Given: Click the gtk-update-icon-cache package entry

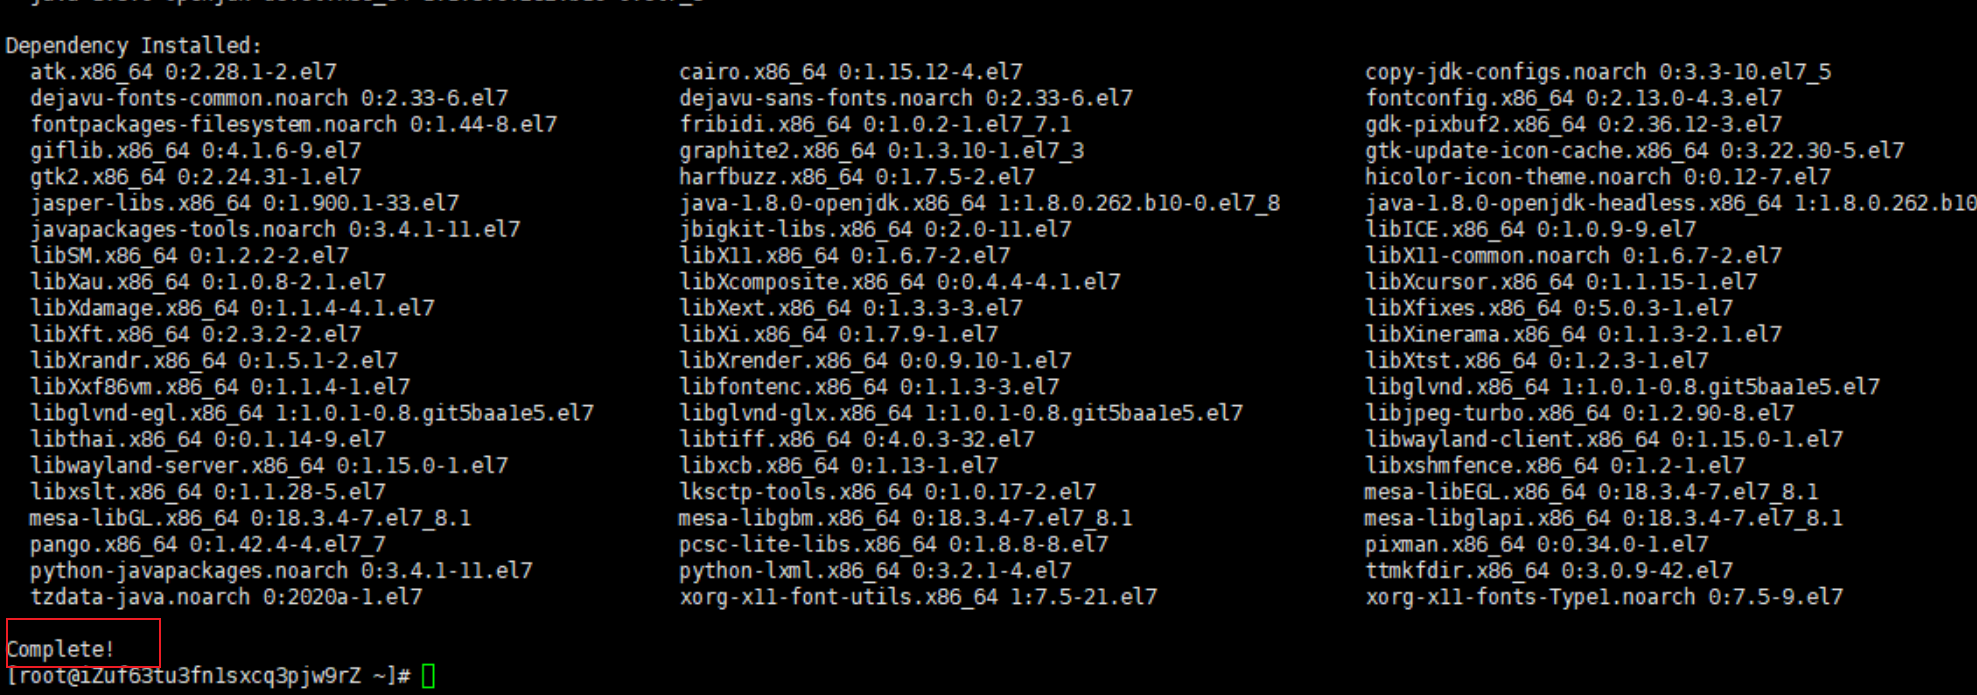Looking at the screenshot, I should tap(1634, 151).
